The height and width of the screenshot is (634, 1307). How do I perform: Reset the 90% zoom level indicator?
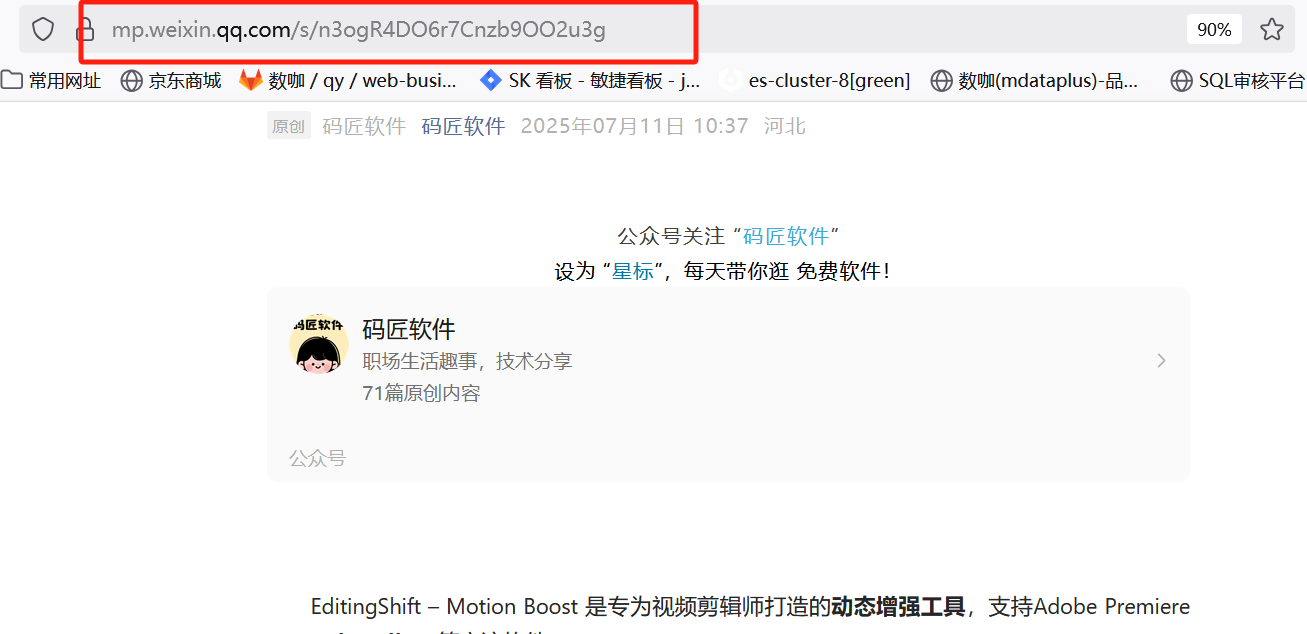tap(1214, 30)
